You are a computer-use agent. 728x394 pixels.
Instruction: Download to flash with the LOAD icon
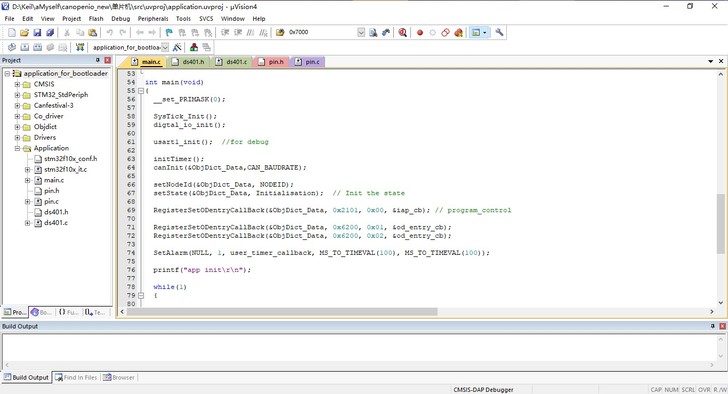(x=80, y=47)
